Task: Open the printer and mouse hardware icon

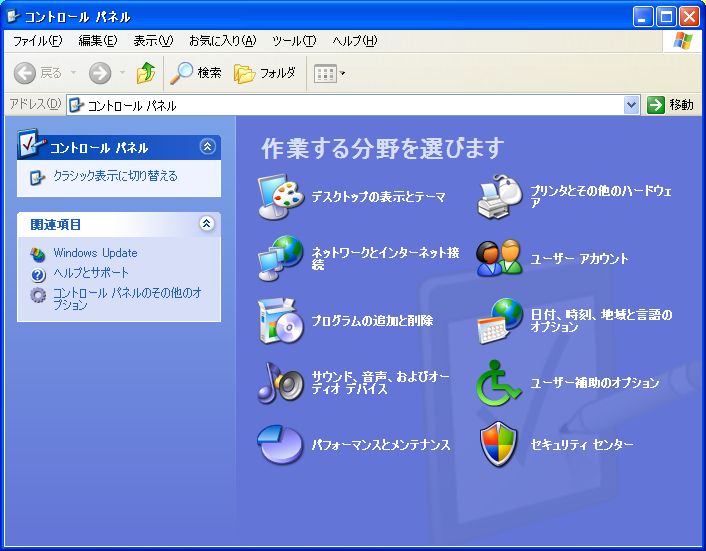Action: 499,197
